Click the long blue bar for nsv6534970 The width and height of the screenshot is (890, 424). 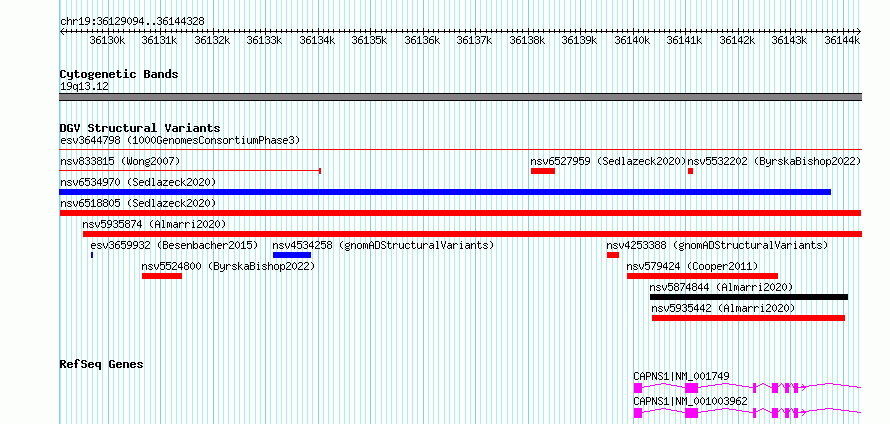click(x=445, y=192)
